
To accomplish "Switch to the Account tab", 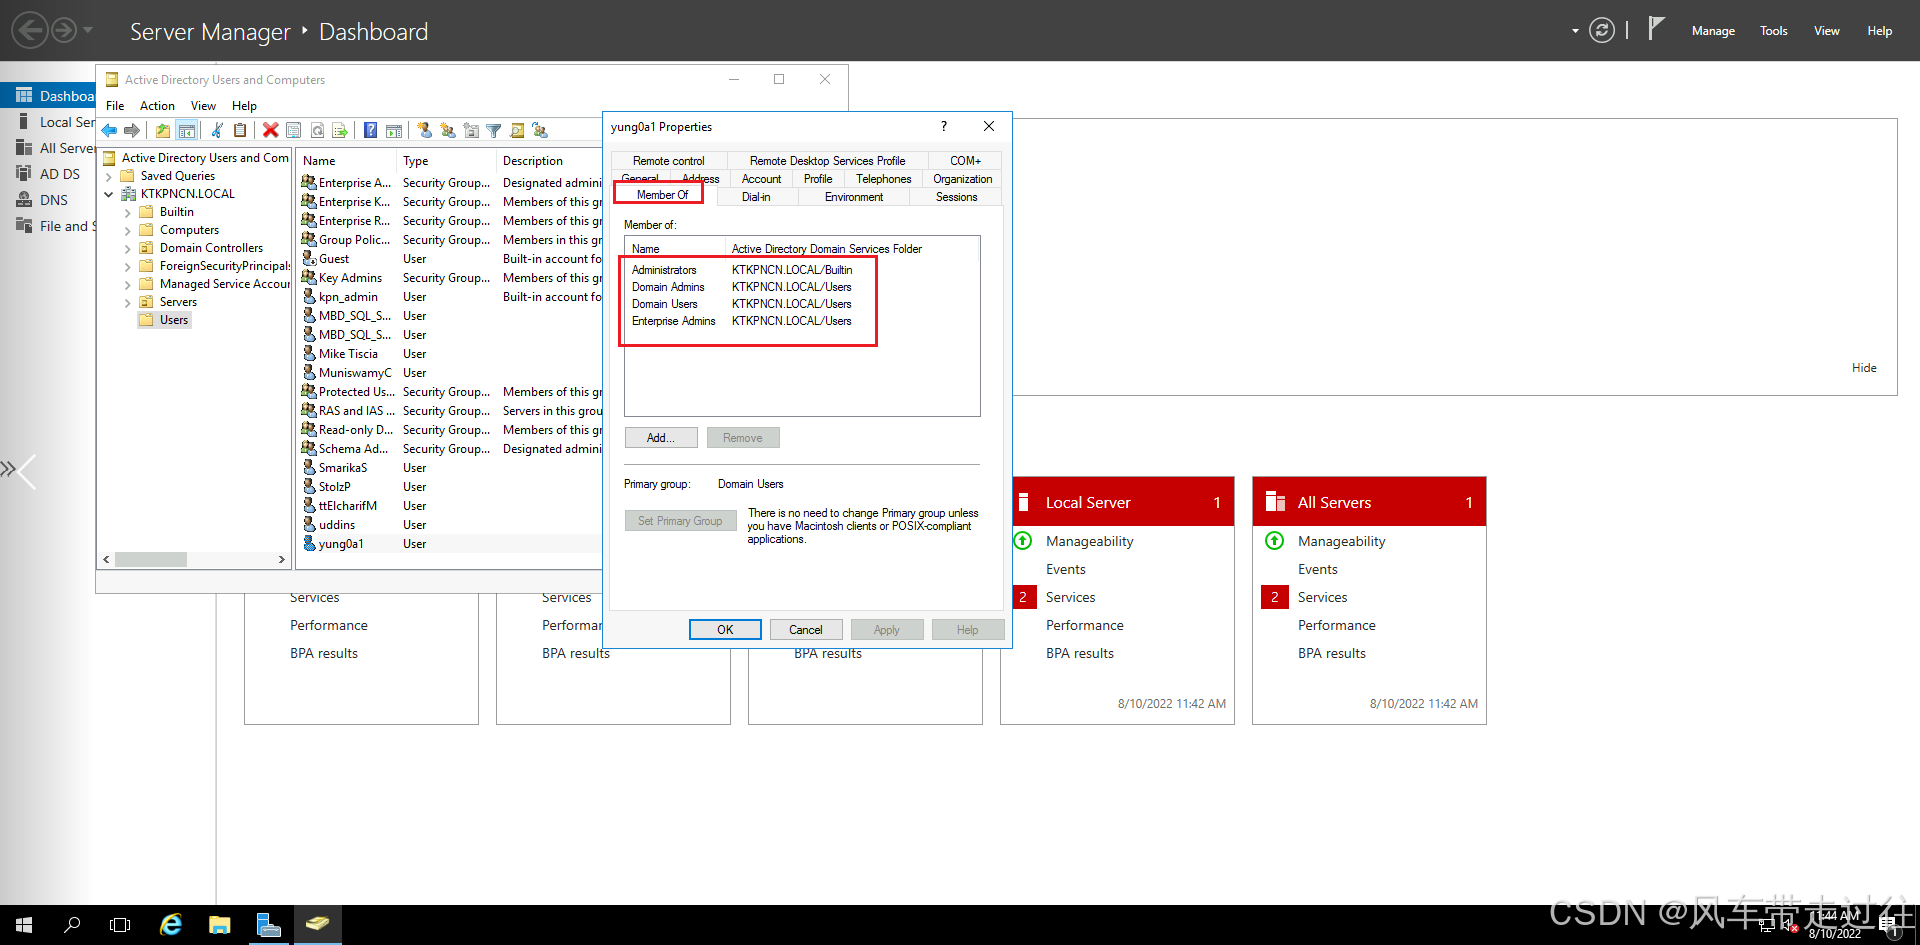I will 761,179.
